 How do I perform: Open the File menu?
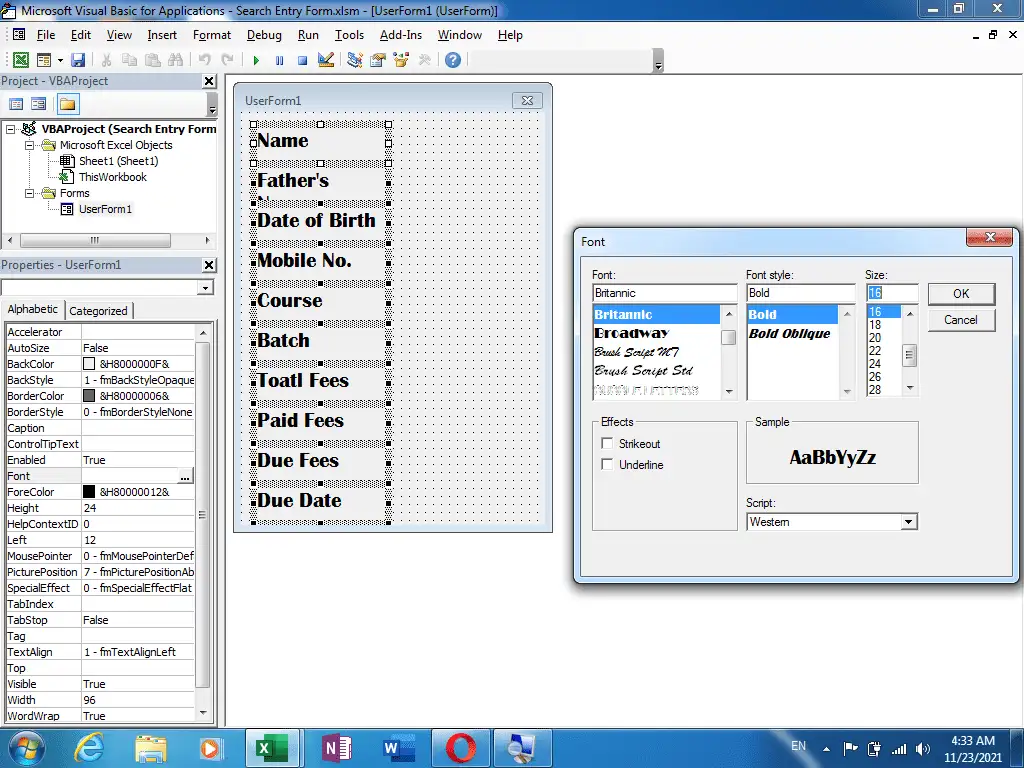click(x=46, y=35)
